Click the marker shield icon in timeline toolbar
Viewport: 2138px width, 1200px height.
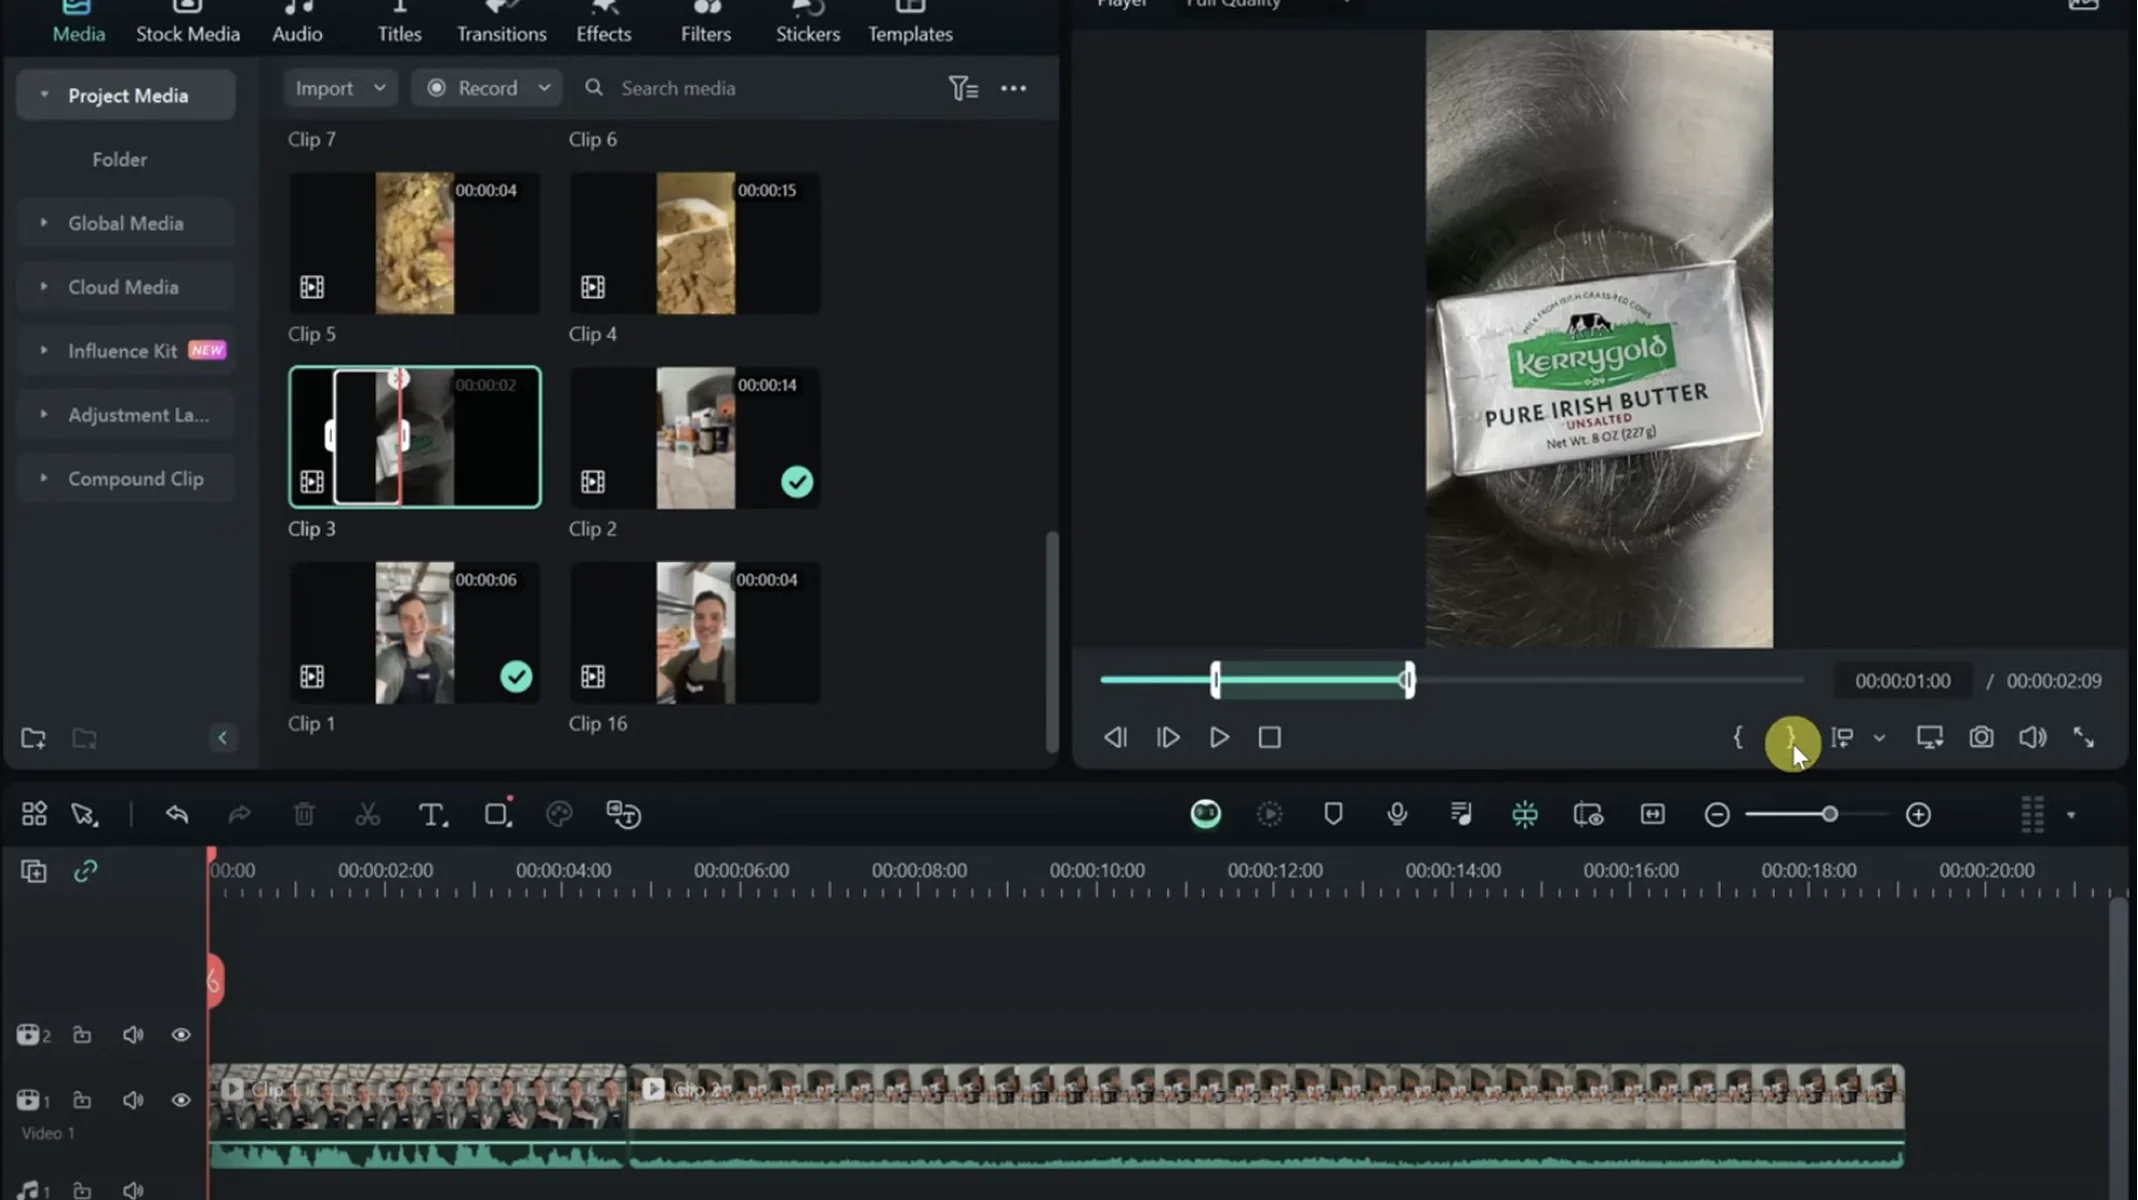coord(1333,814)
